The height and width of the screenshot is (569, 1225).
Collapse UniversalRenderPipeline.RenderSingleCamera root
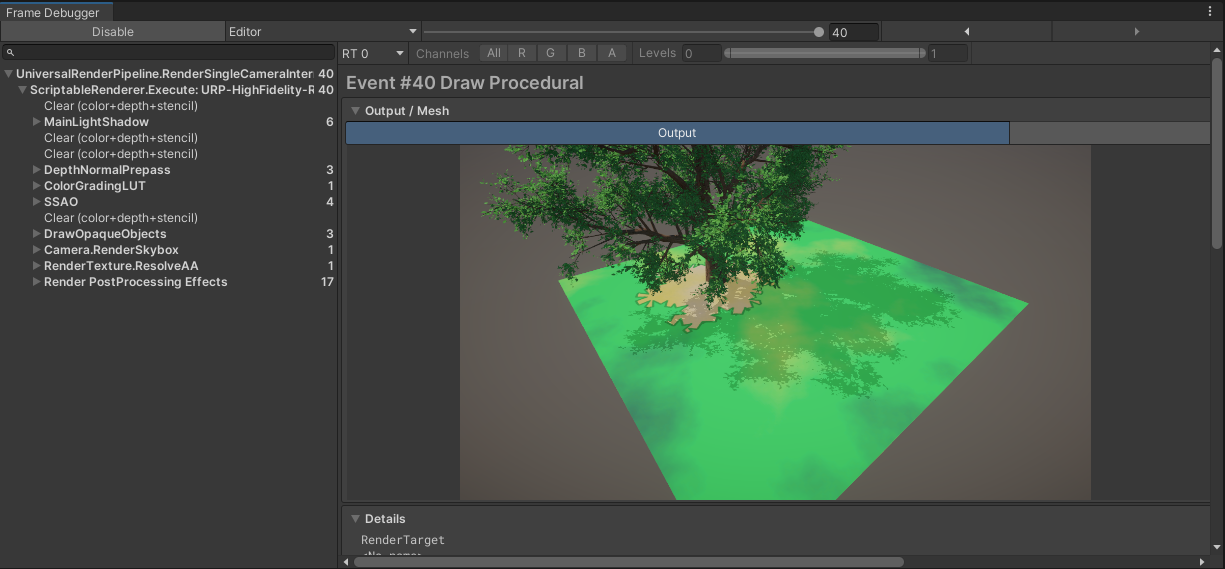pyautogui.click(x=9, y=74)
